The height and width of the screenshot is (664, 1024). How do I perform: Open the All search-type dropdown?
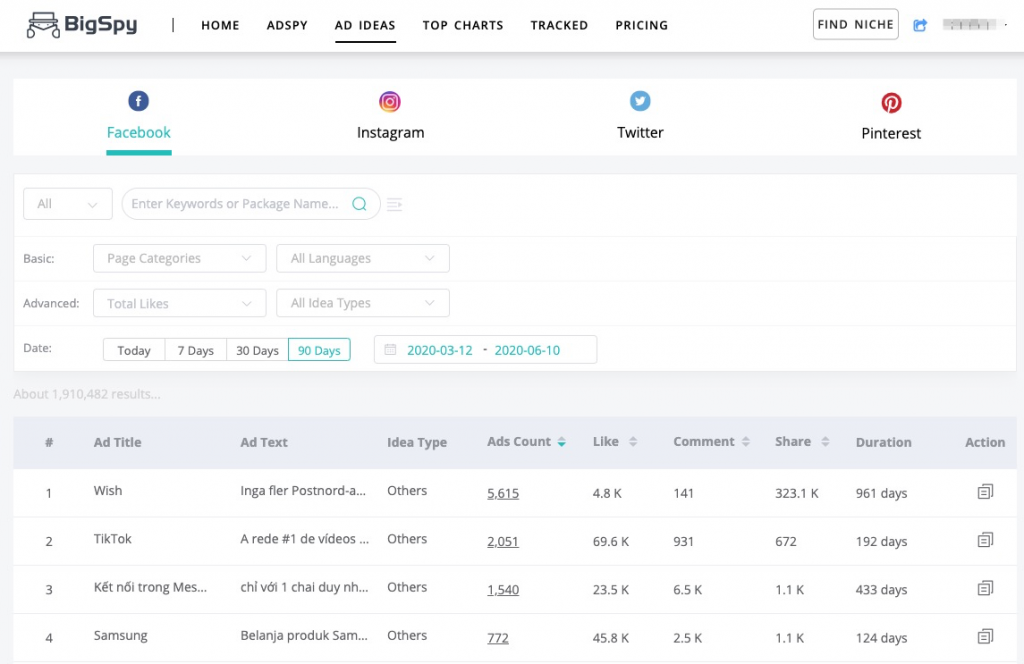[68, 204]
